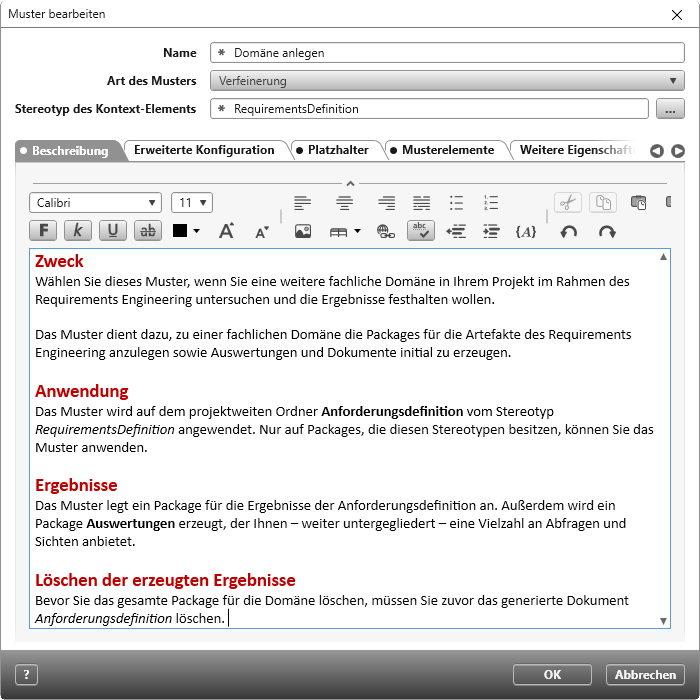Switch to the Erweiterte Konfiguration tab
This screenshot has width=700, height=700.
click(x=204, y=150)
